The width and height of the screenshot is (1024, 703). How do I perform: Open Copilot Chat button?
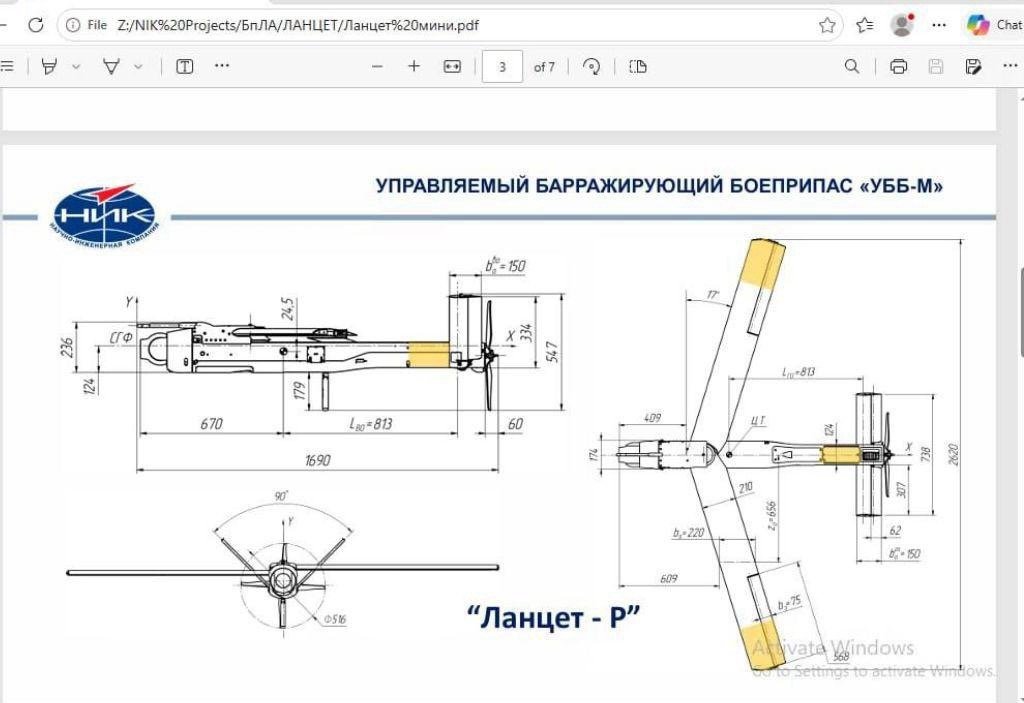point(994,25)
